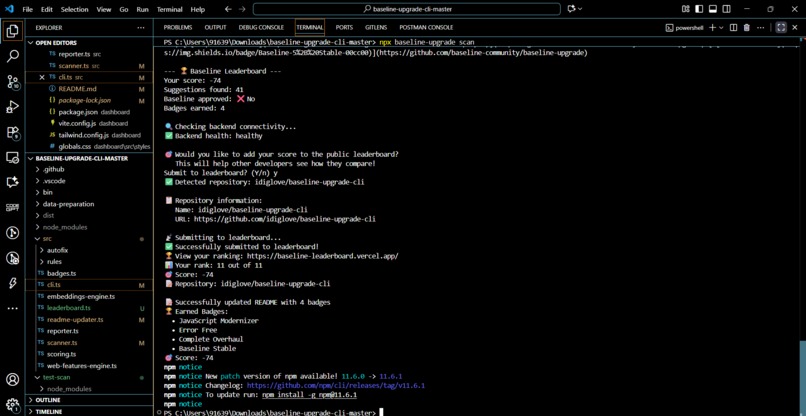Screen dimensions: 806x416
Task: Expand the data-preparation folder
Action: tap(38, 204)
